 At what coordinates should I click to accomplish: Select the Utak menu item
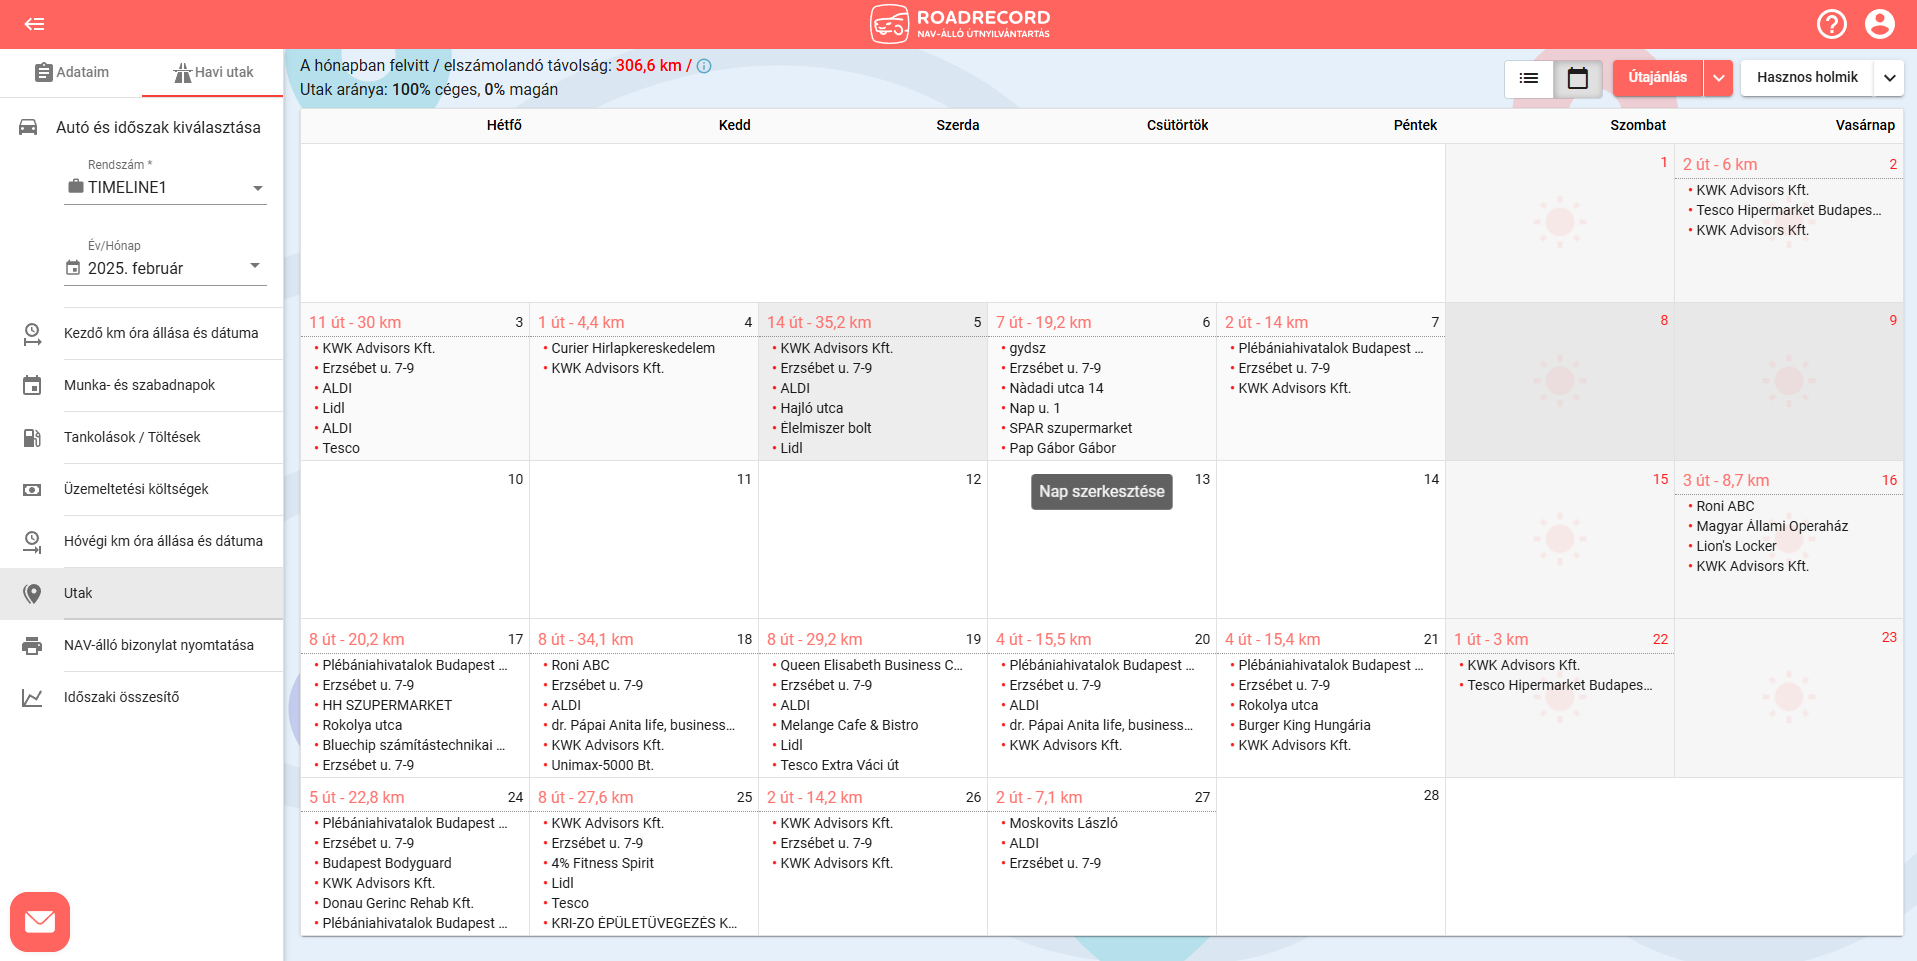pyautogui.click(x=142, y=593)
